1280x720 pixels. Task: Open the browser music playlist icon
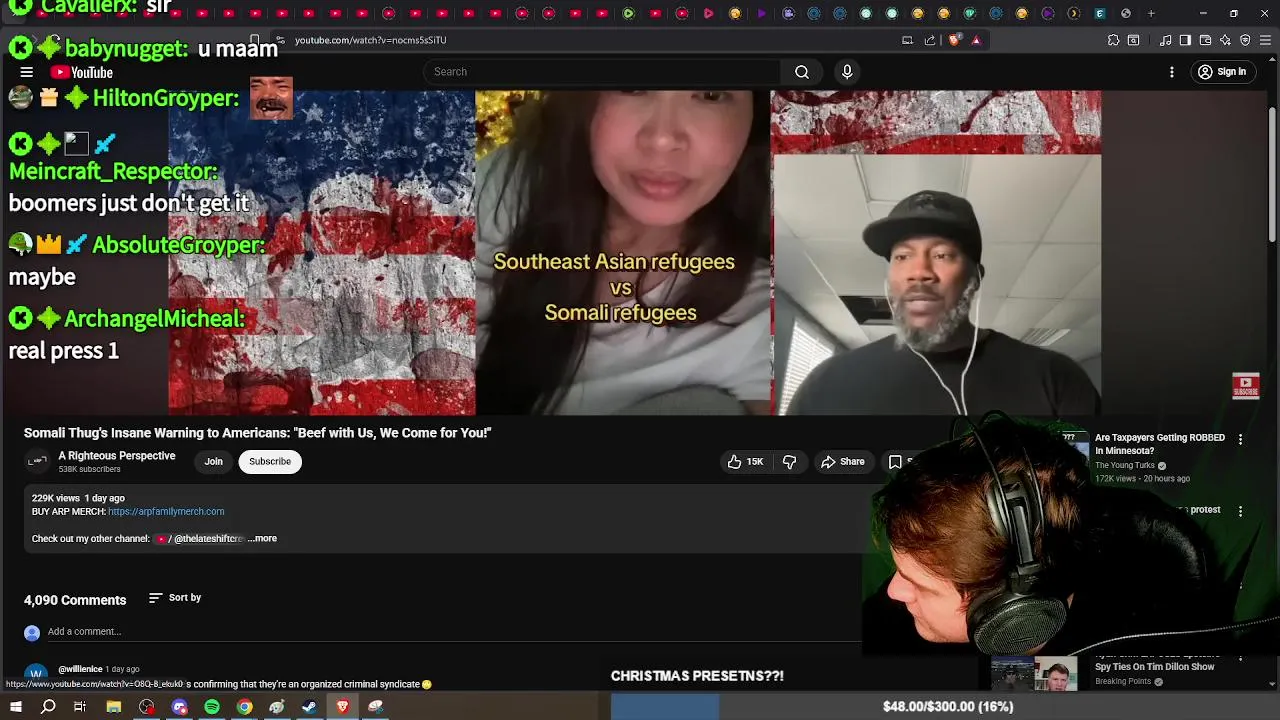point(1166,40)
